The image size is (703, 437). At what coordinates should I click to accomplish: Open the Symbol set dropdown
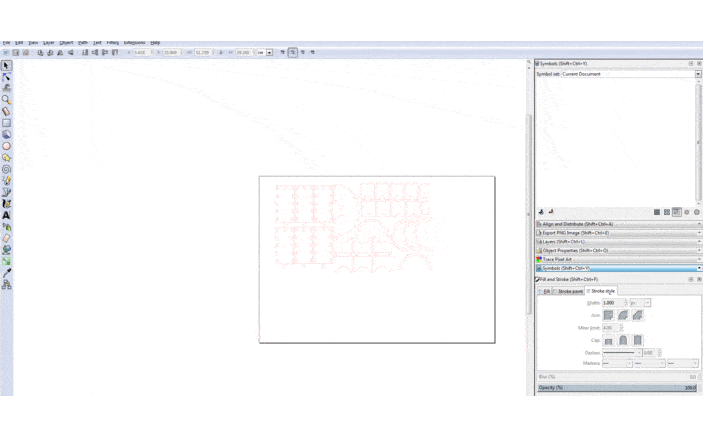pos(632,74)
